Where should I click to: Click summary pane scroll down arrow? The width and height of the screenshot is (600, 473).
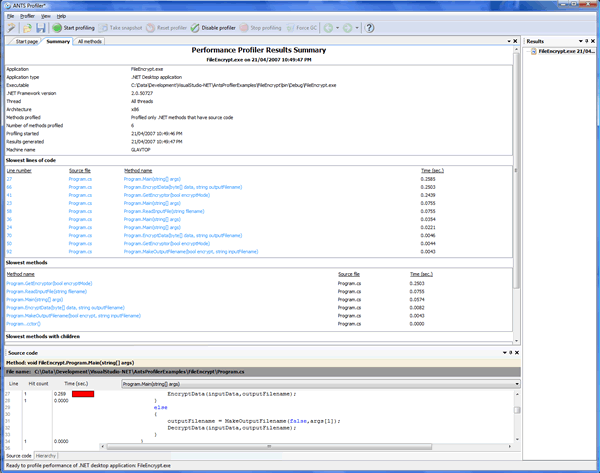click(x=516, y=341)
